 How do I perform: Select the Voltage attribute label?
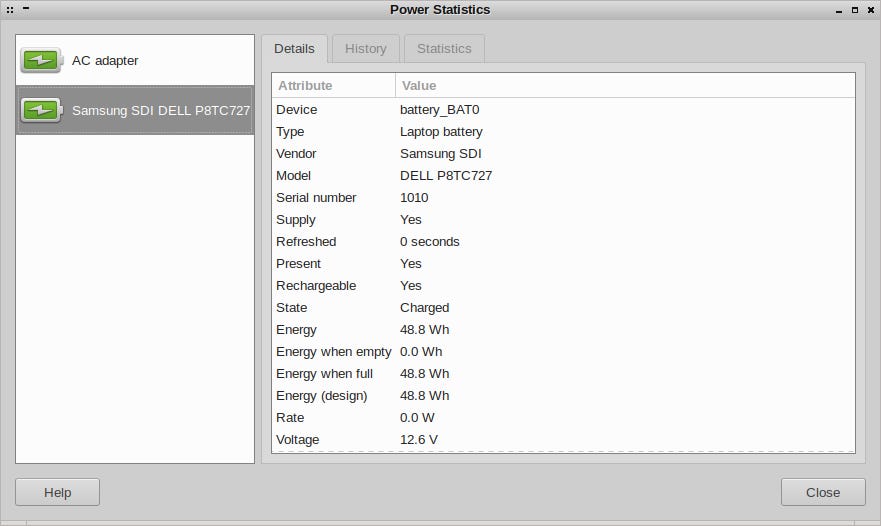coord(297,439)
